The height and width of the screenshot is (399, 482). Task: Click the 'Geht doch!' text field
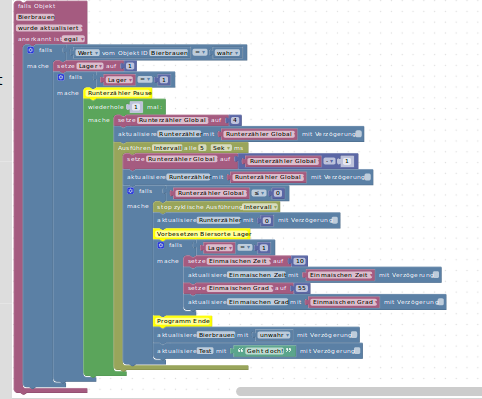[265, 351]
